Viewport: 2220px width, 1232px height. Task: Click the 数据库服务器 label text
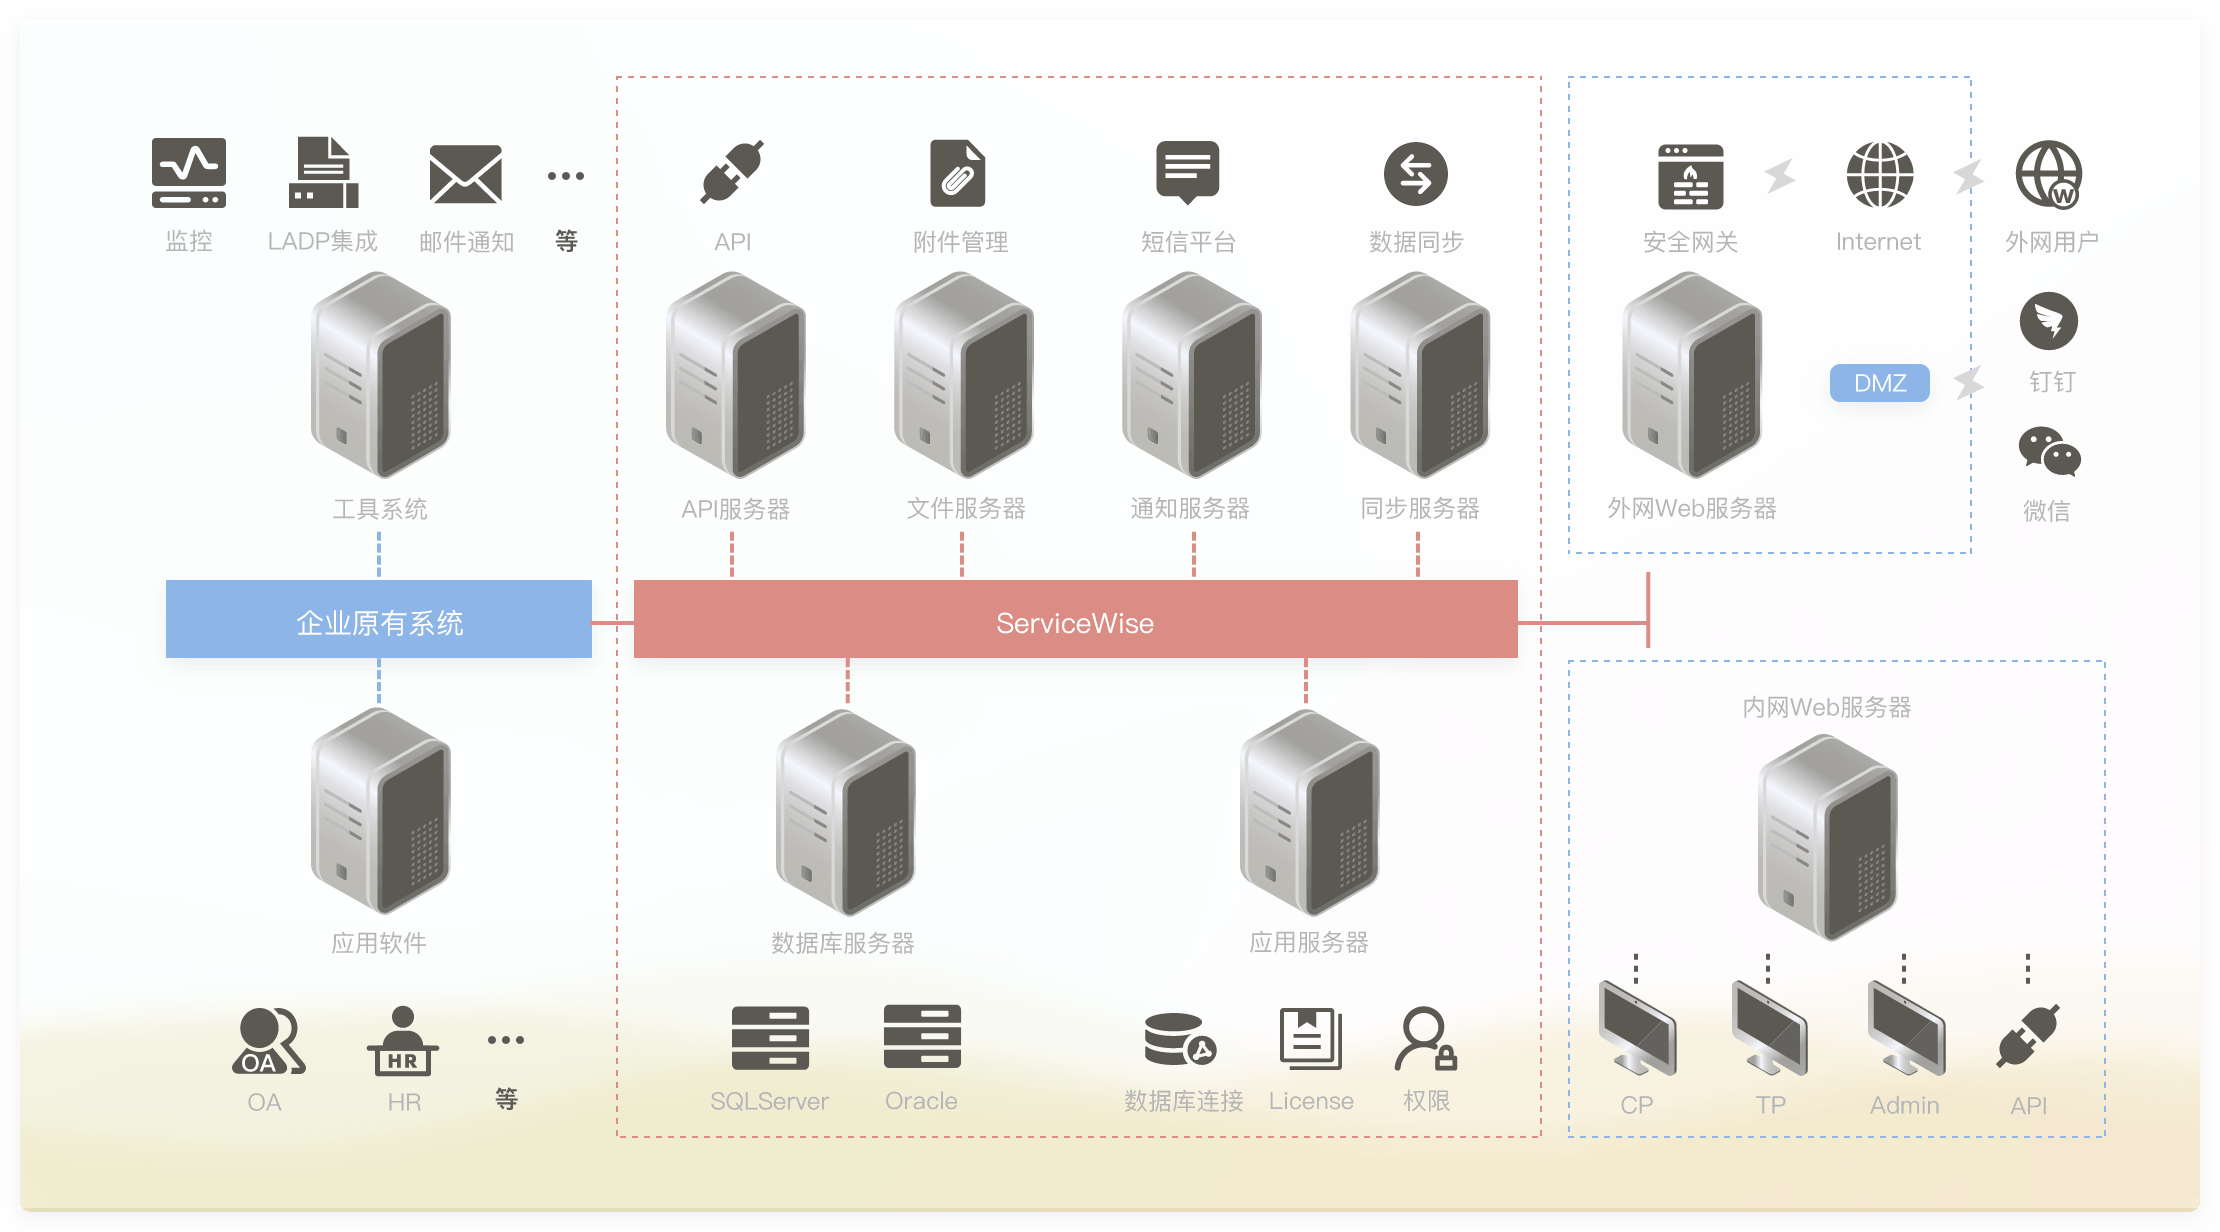(843, 943)
